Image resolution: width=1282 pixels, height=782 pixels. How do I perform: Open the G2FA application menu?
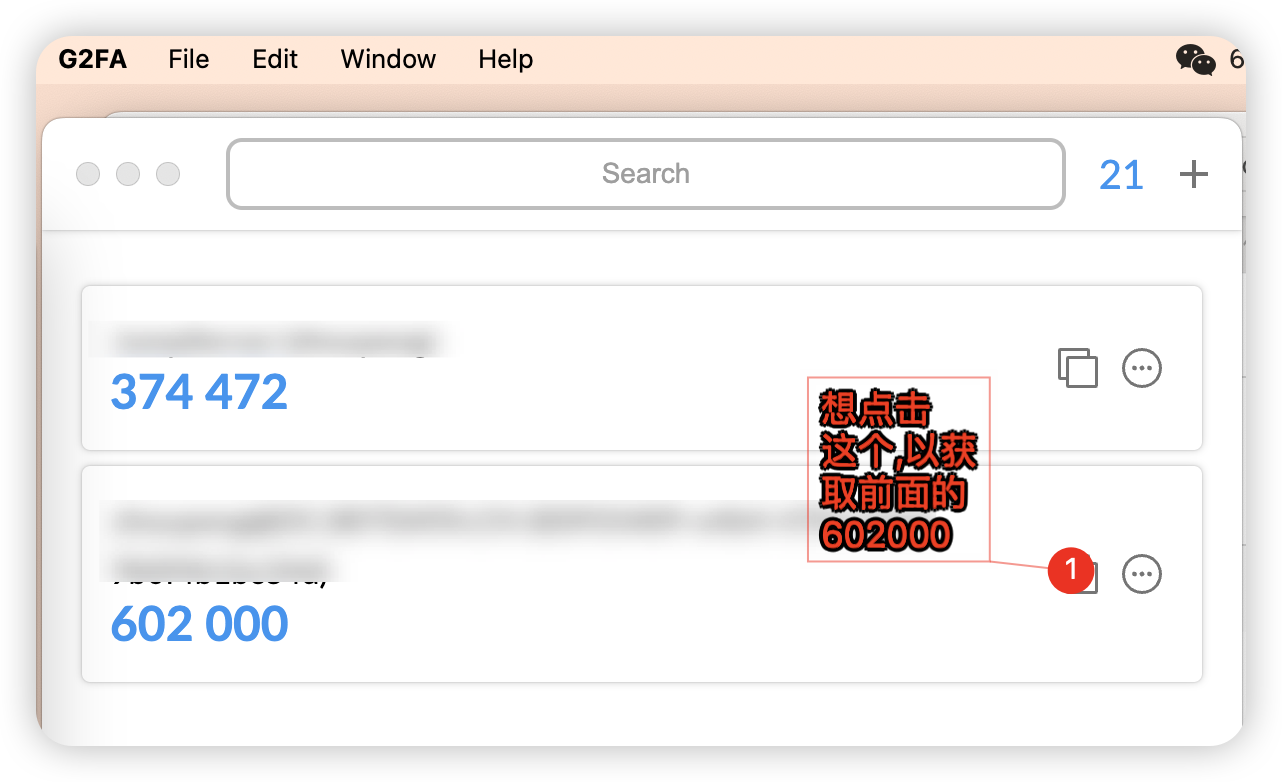93,59
